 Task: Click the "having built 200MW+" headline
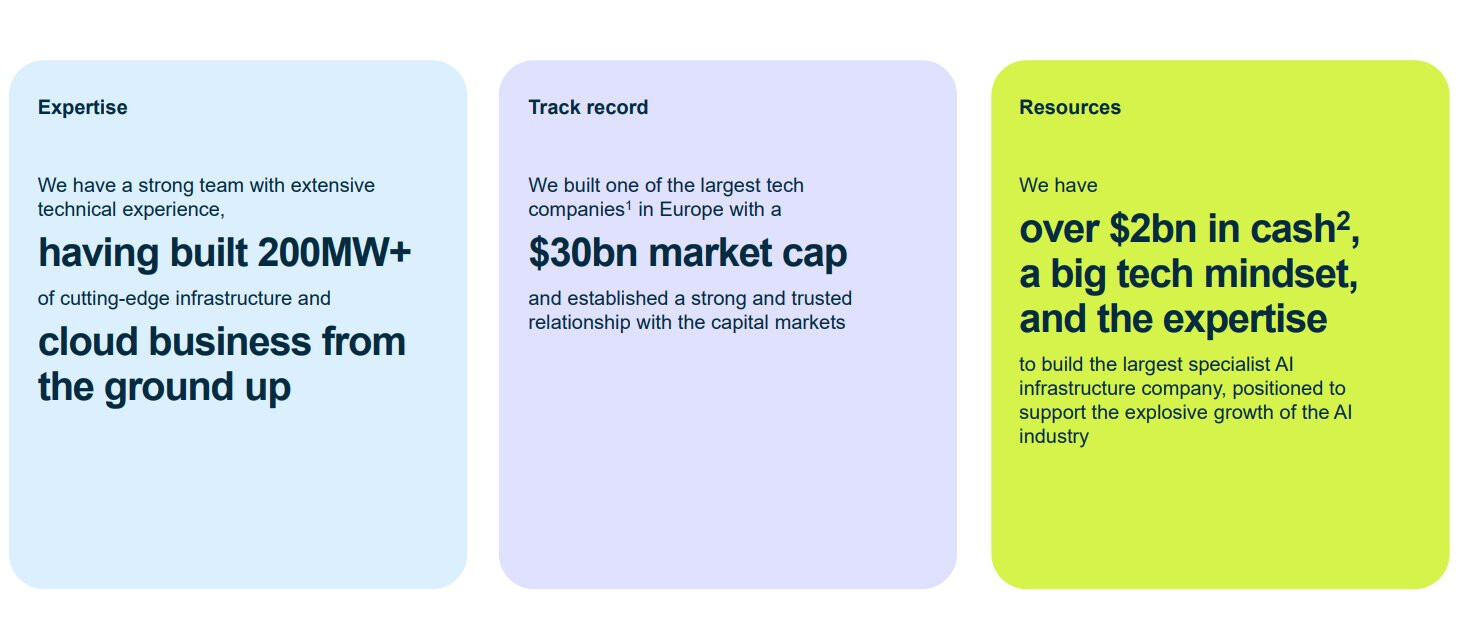[x=224, y=253]
